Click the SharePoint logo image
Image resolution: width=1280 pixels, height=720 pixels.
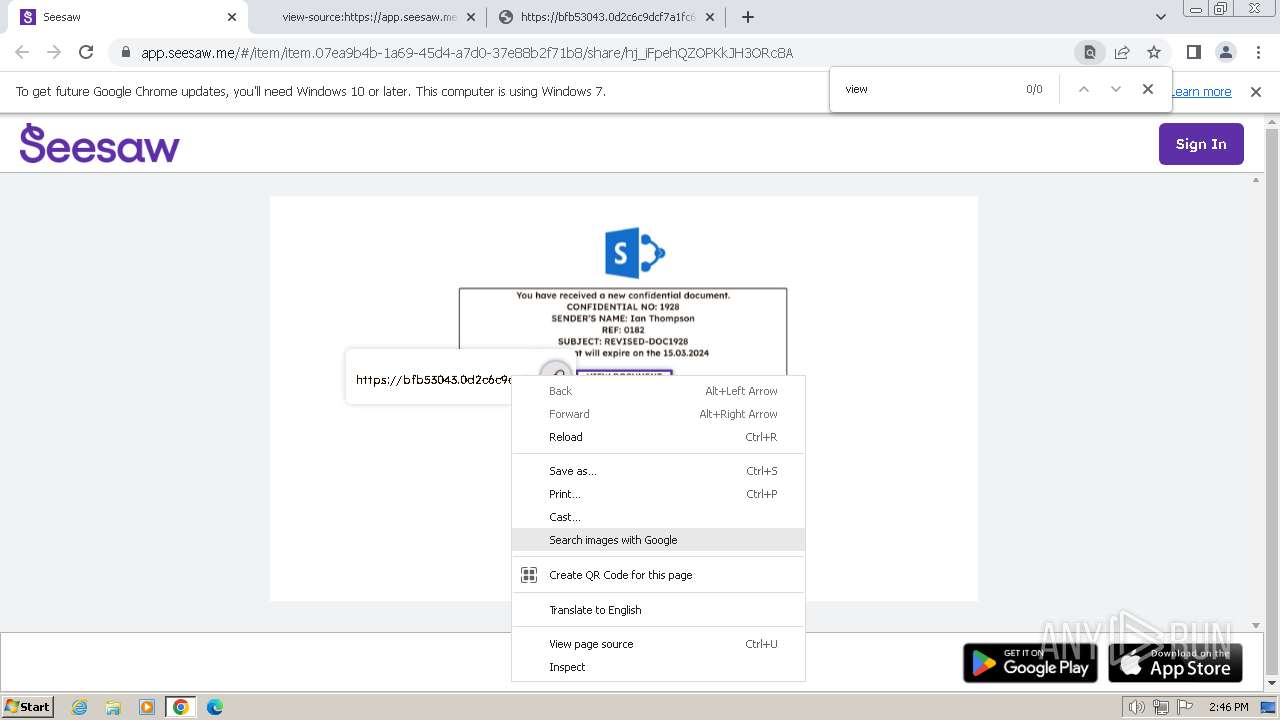click(x=634, y=252)
